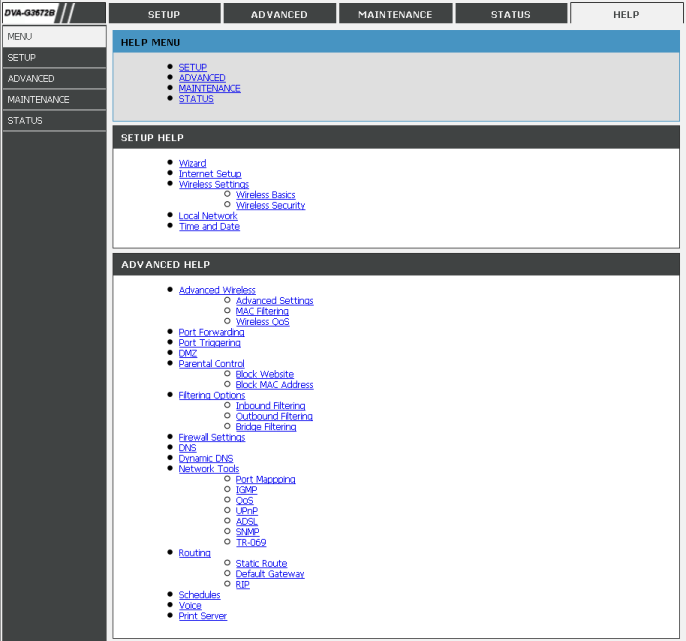Choose ADVANCED in the left sidebar

tap(54, 78)
